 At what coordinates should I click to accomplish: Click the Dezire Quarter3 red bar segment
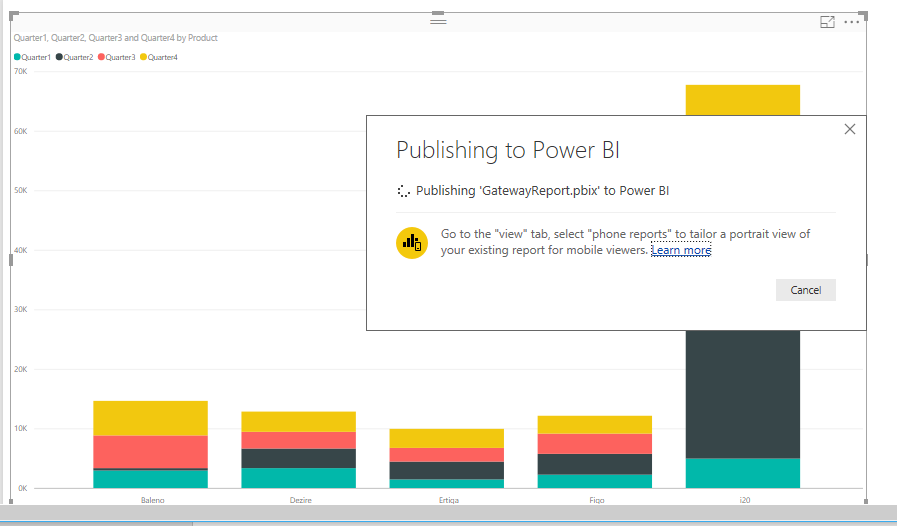[x=299, y=441]
